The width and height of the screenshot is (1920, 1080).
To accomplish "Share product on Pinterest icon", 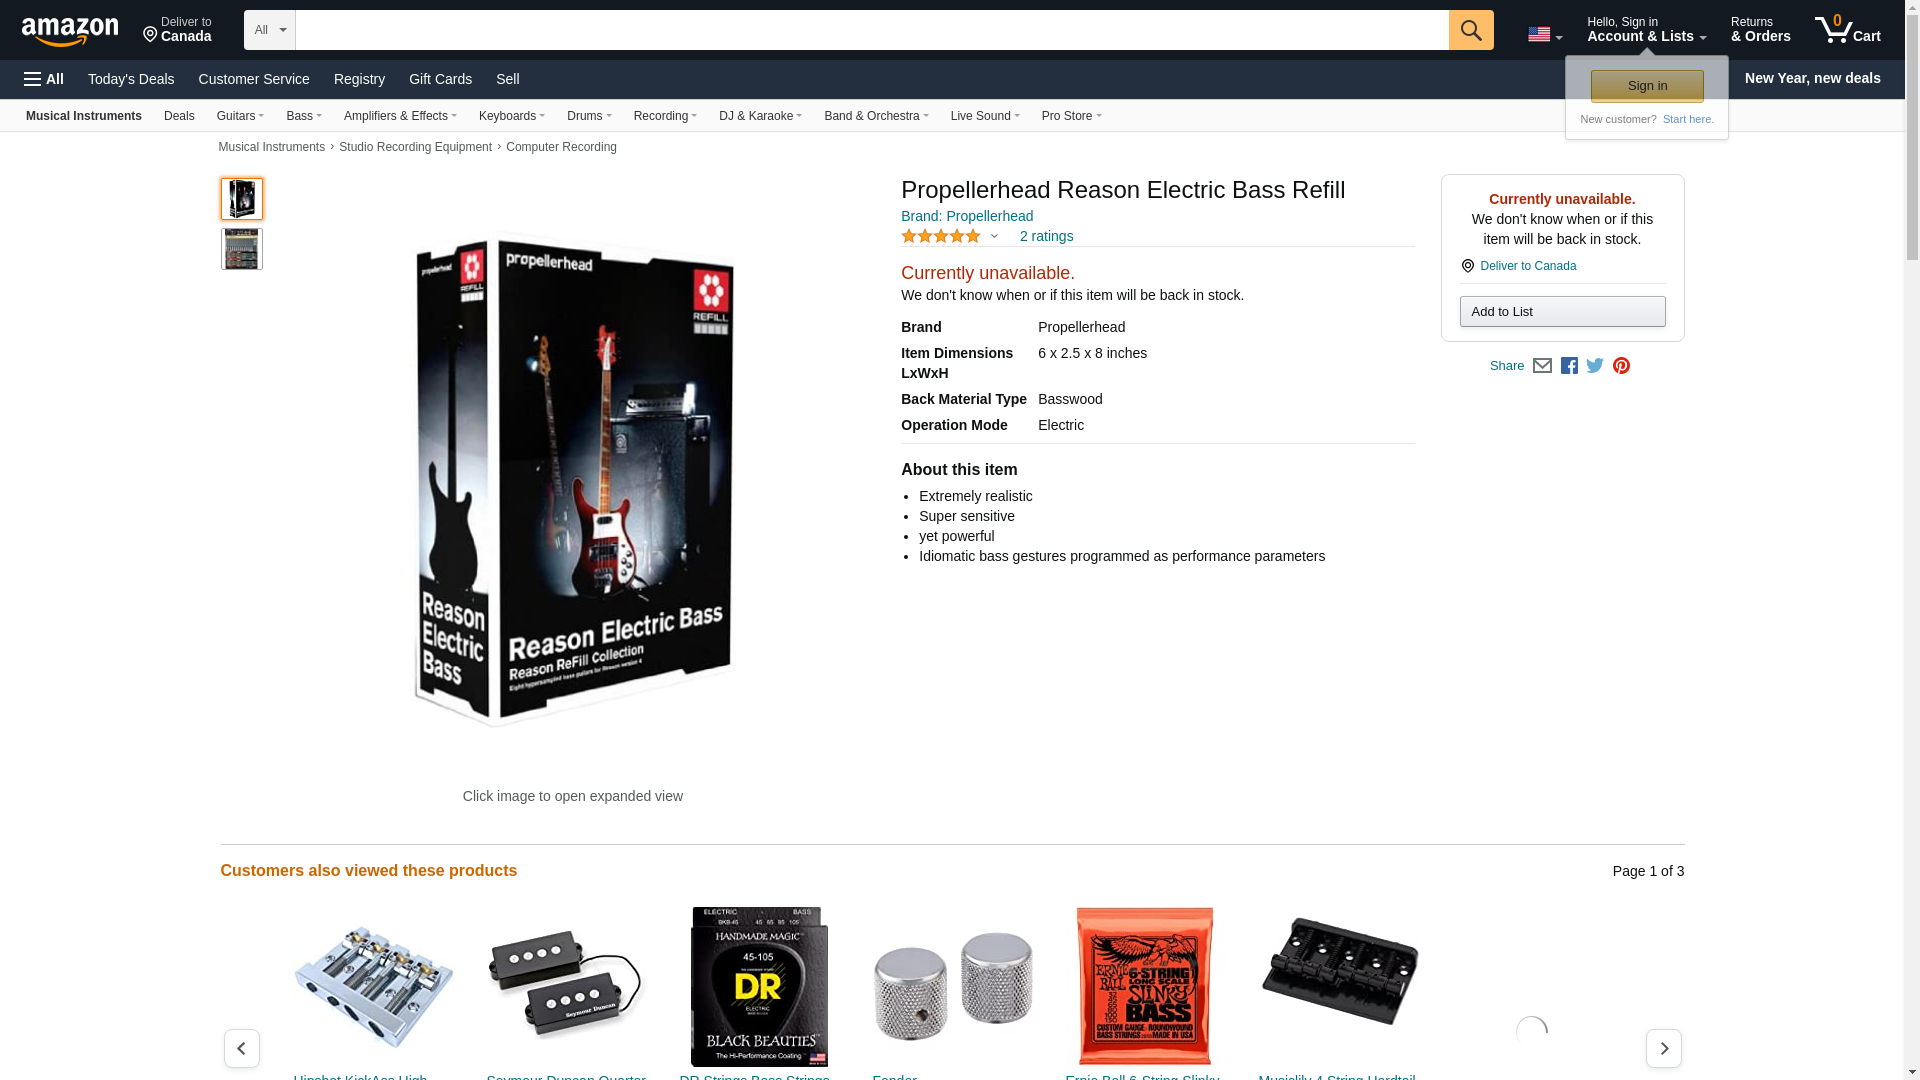I will (1621, 366).
